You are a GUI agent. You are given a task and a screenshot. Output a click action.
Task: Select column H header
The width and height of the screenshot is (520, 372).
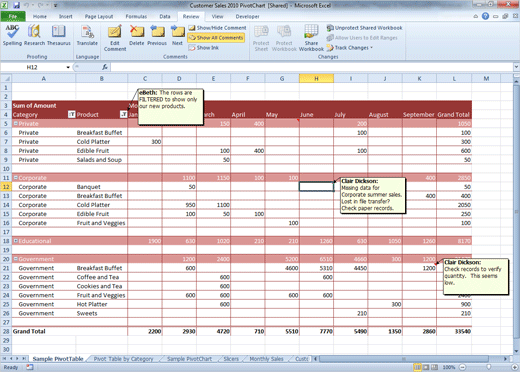pyautogui.click(x=316, y=79)
